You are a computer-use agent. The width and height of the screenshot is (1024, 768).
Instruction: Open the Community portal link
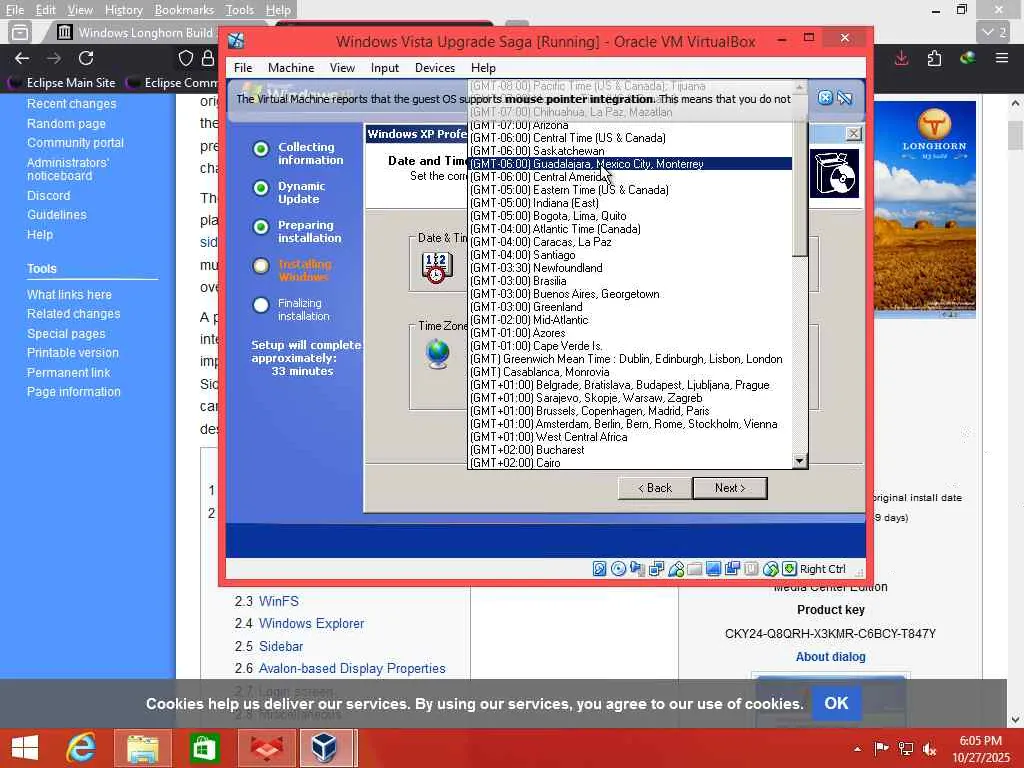tap(75, 142)
